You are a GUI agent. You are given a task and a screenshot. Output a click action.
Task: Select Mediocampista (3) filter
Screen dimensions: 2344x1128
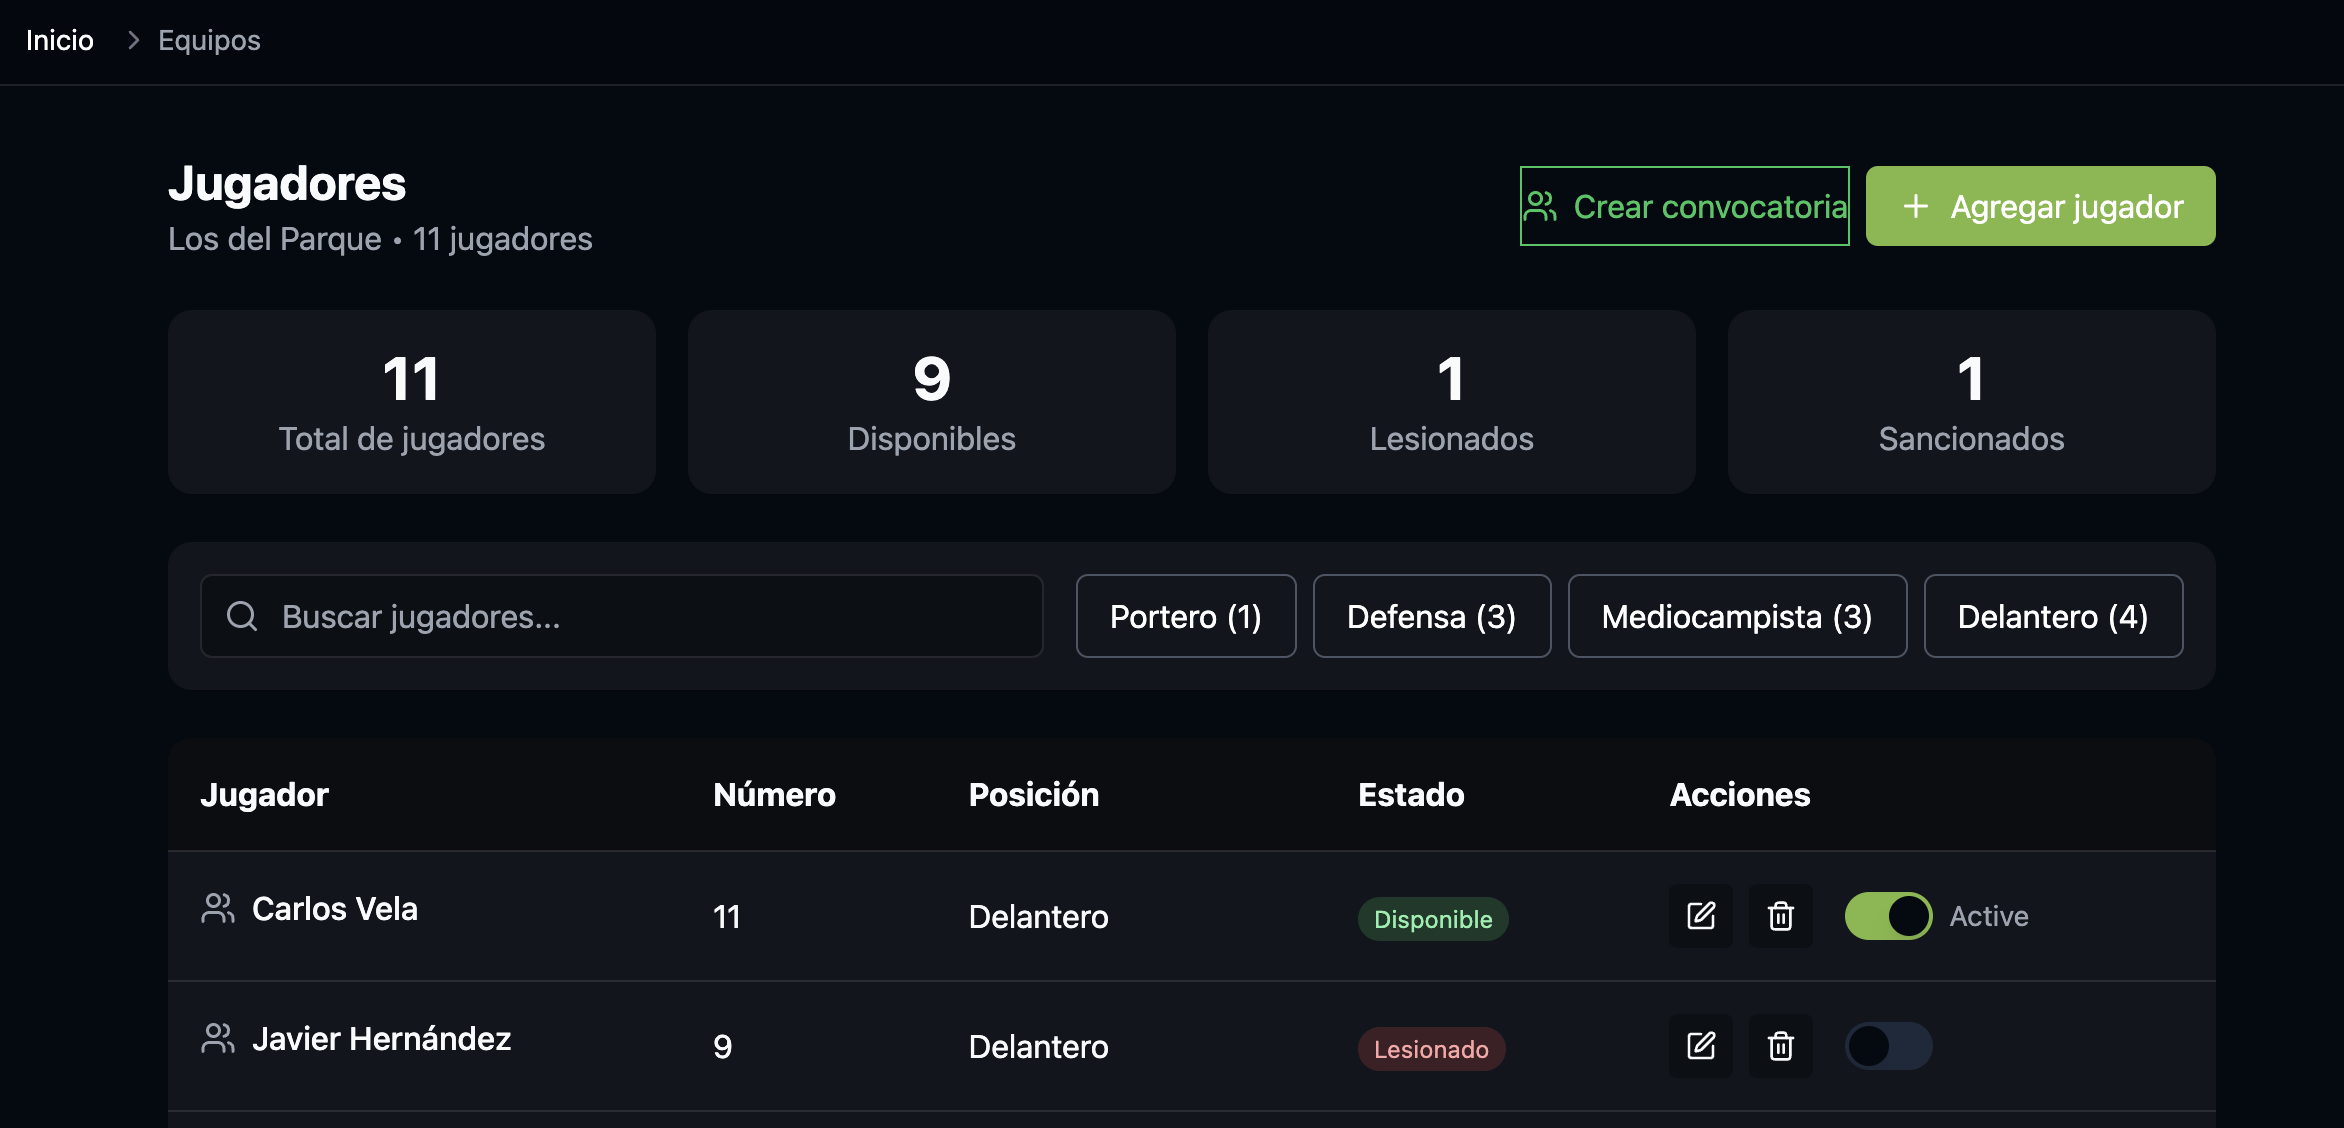pos(1737,616)
